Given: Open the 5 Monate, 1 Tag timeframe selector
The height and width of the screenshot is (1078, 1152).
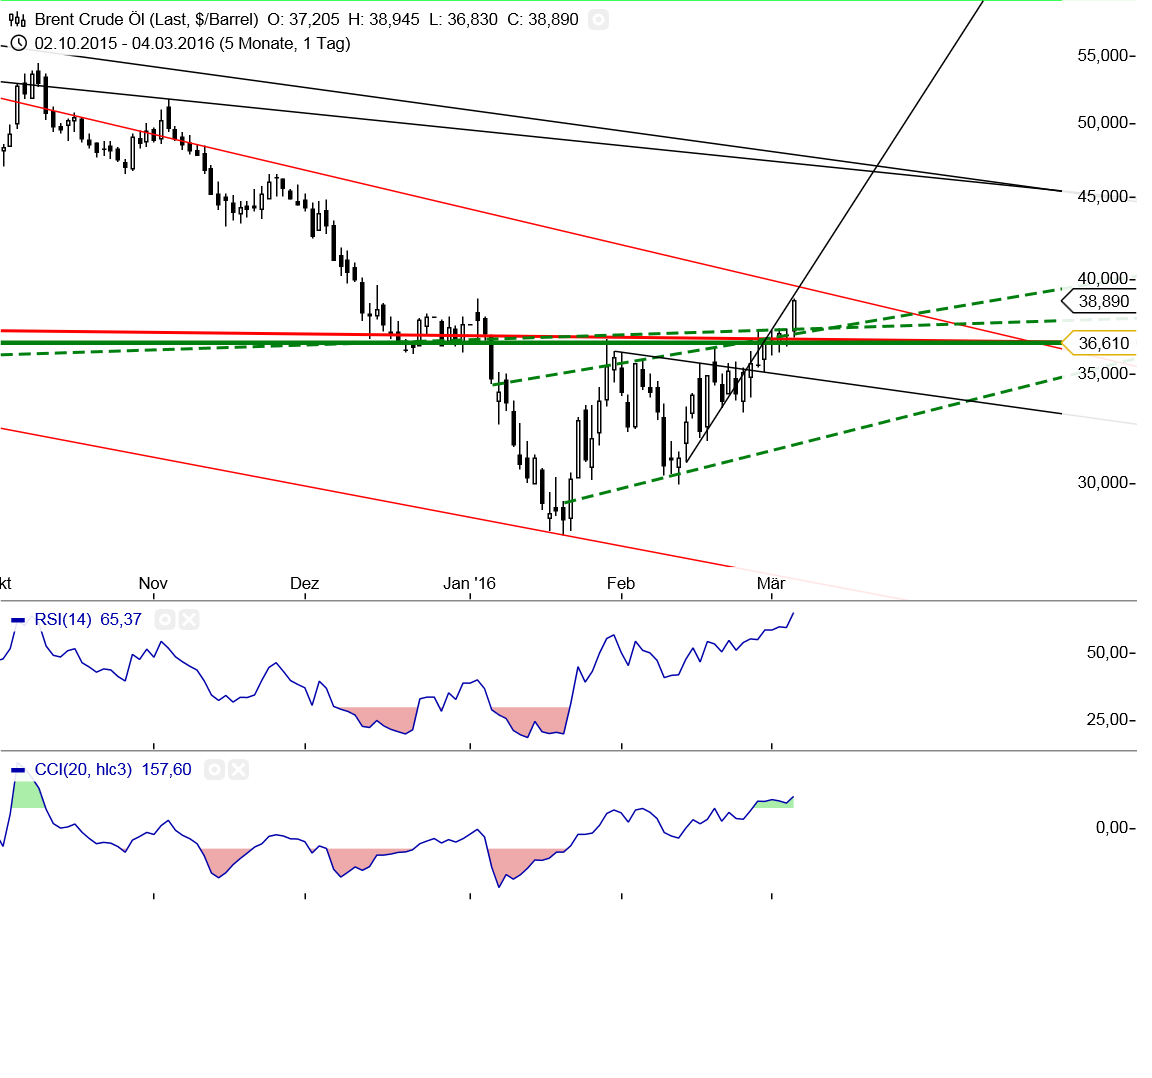Looking at the screenshot, I should pyautogui.click(x=285, y=44).
